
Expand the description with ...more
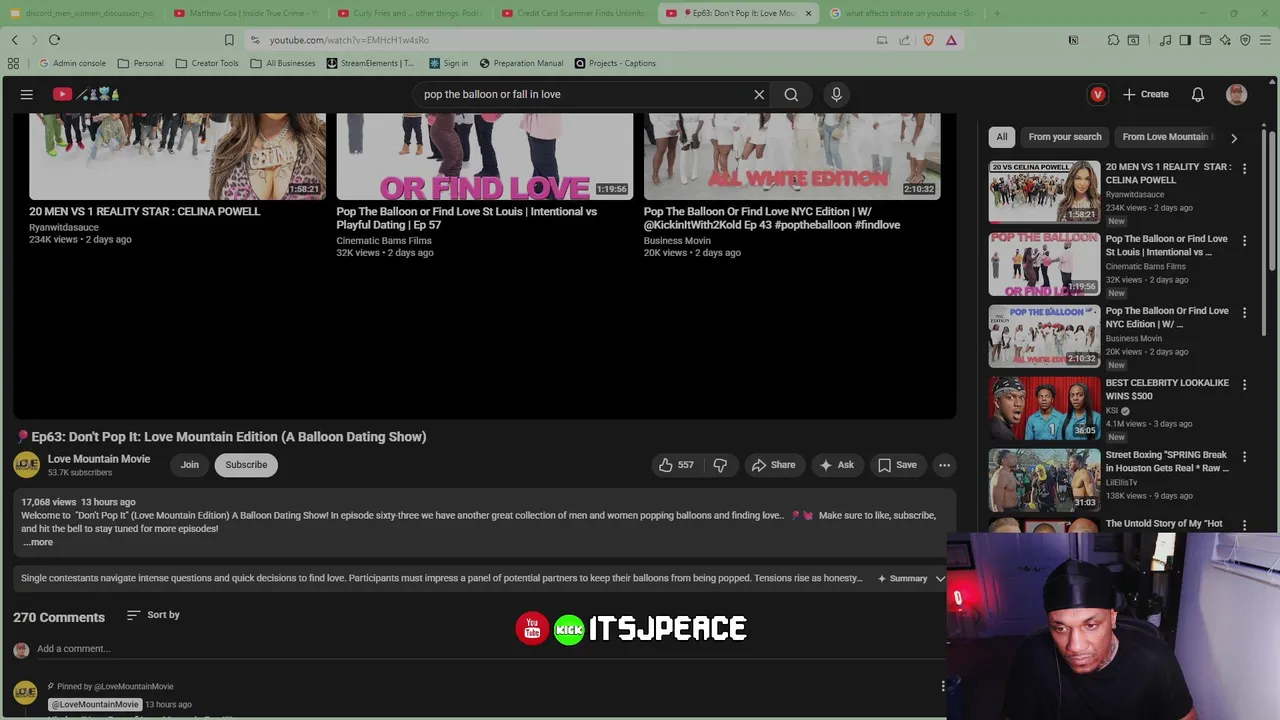point(38,542)
